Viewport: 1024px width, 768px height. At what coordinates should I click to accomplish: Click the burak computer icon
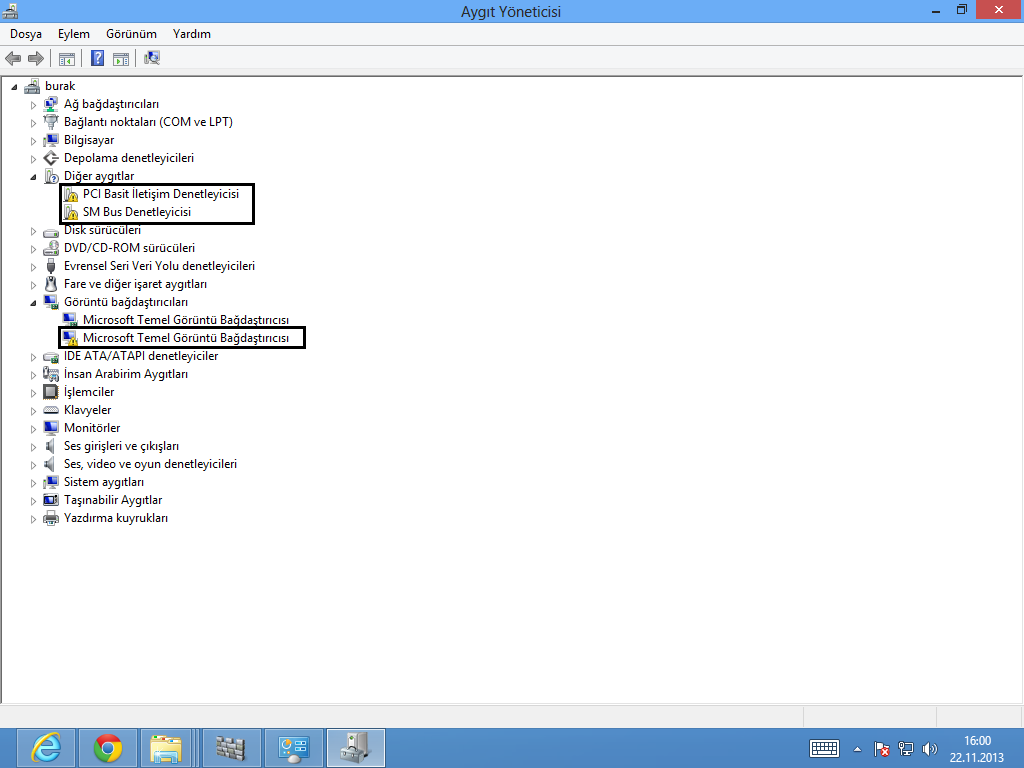pos(31,86)
